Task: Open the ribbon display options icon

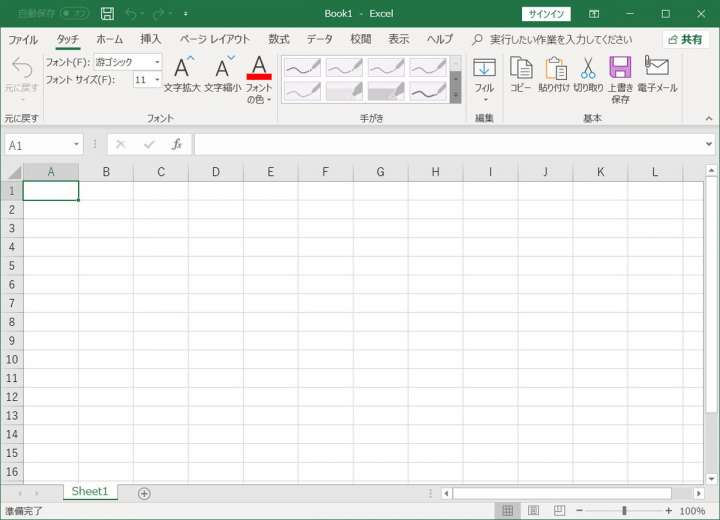Action: coord(594,14)
